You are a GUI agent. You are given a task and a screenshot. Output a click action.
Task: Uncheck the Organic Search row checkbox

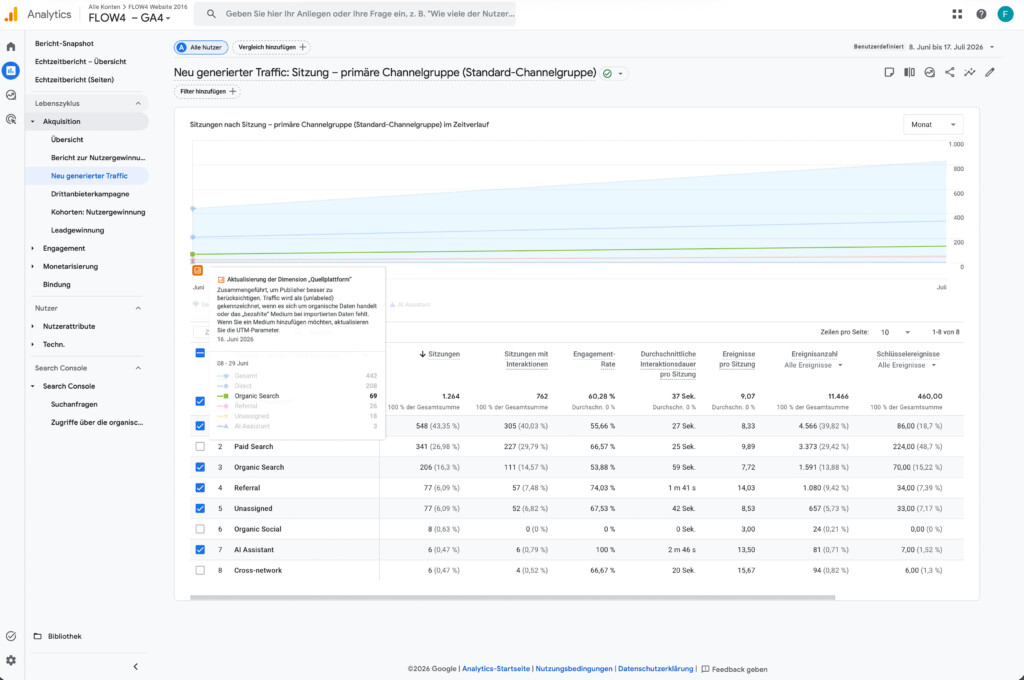pos(200,467)
